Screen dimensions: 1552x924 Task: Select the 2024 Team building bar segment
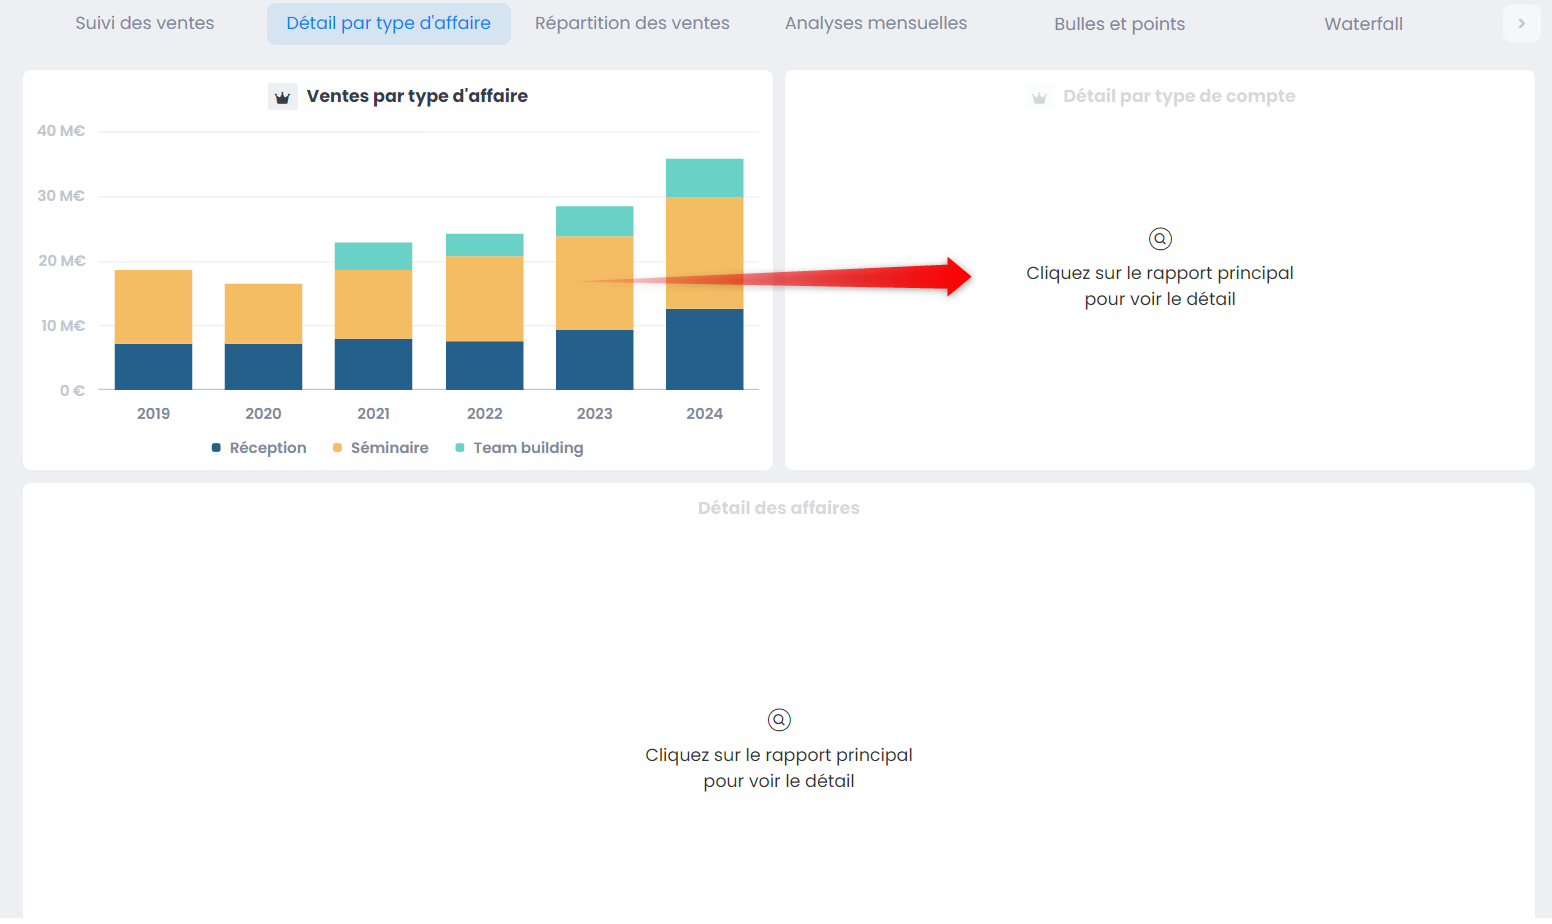tap(704, 178)
